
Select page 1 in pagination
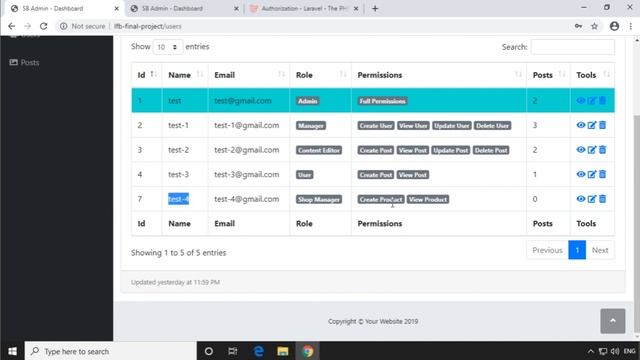click(577, 250)
